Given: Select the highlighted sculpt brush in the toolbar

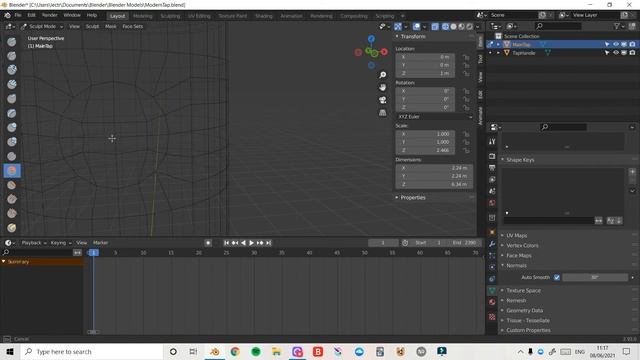Looking at the screenshot, I should (12, 171).
